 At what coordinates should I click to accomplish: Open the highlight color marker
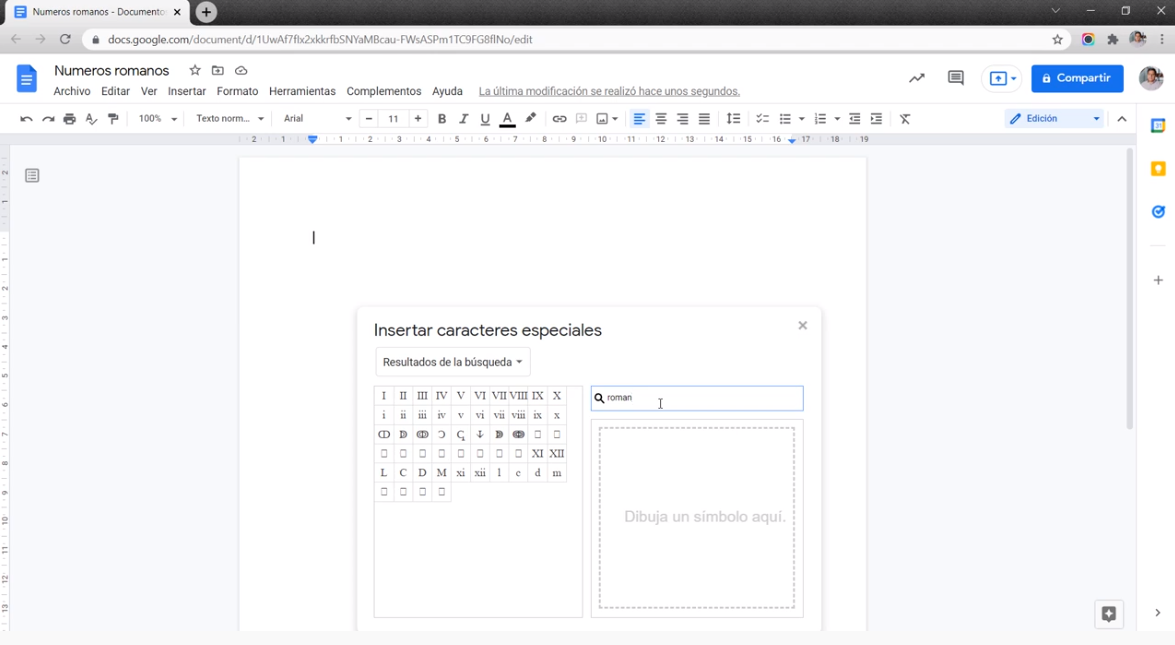pyautogui.click(x=531, y=118)
